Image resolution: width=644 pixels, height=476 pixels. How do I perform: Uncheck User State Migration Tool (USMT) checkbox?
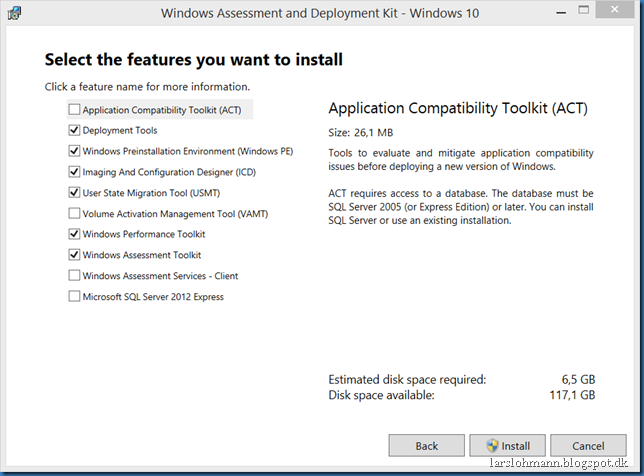(x=74, y=193)
